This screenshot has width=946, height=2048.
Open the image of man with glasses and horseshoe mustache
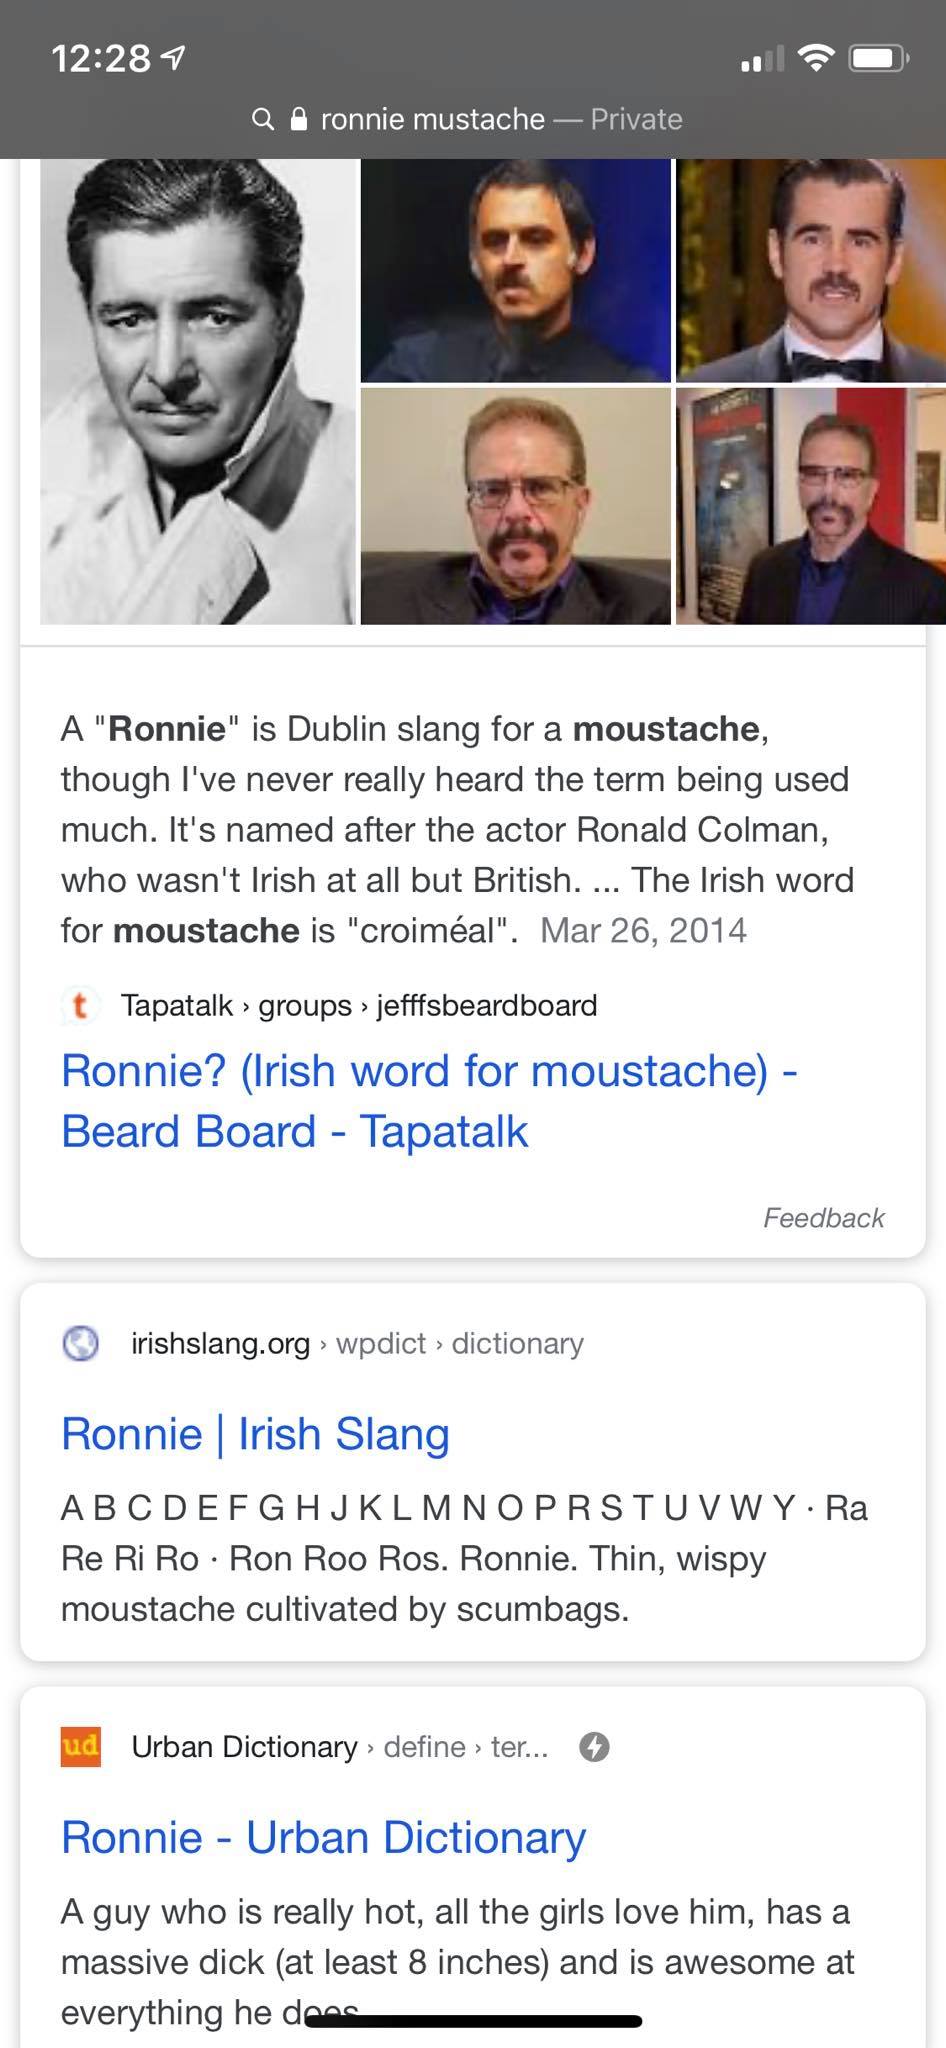coord(515,506)
